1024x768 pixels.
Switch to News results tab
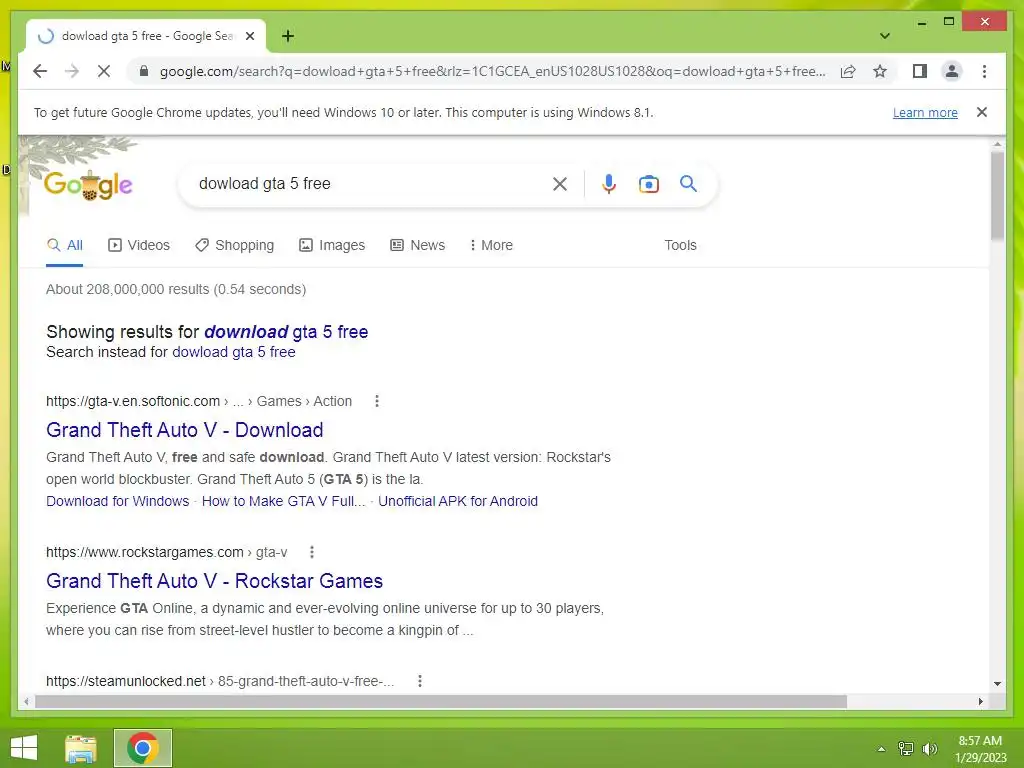pyautogui.click(x=417, y=245)
